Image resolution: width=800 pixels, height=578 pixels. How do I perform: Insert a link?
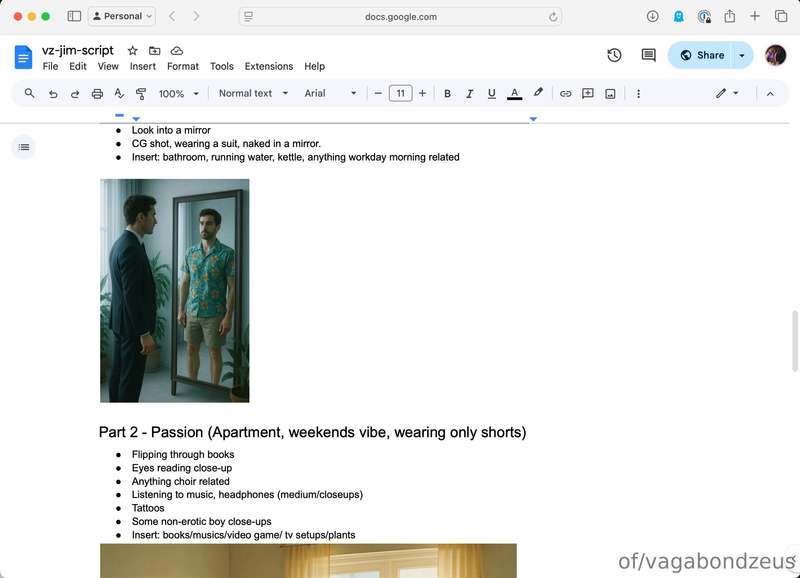[x=565, y=94]
